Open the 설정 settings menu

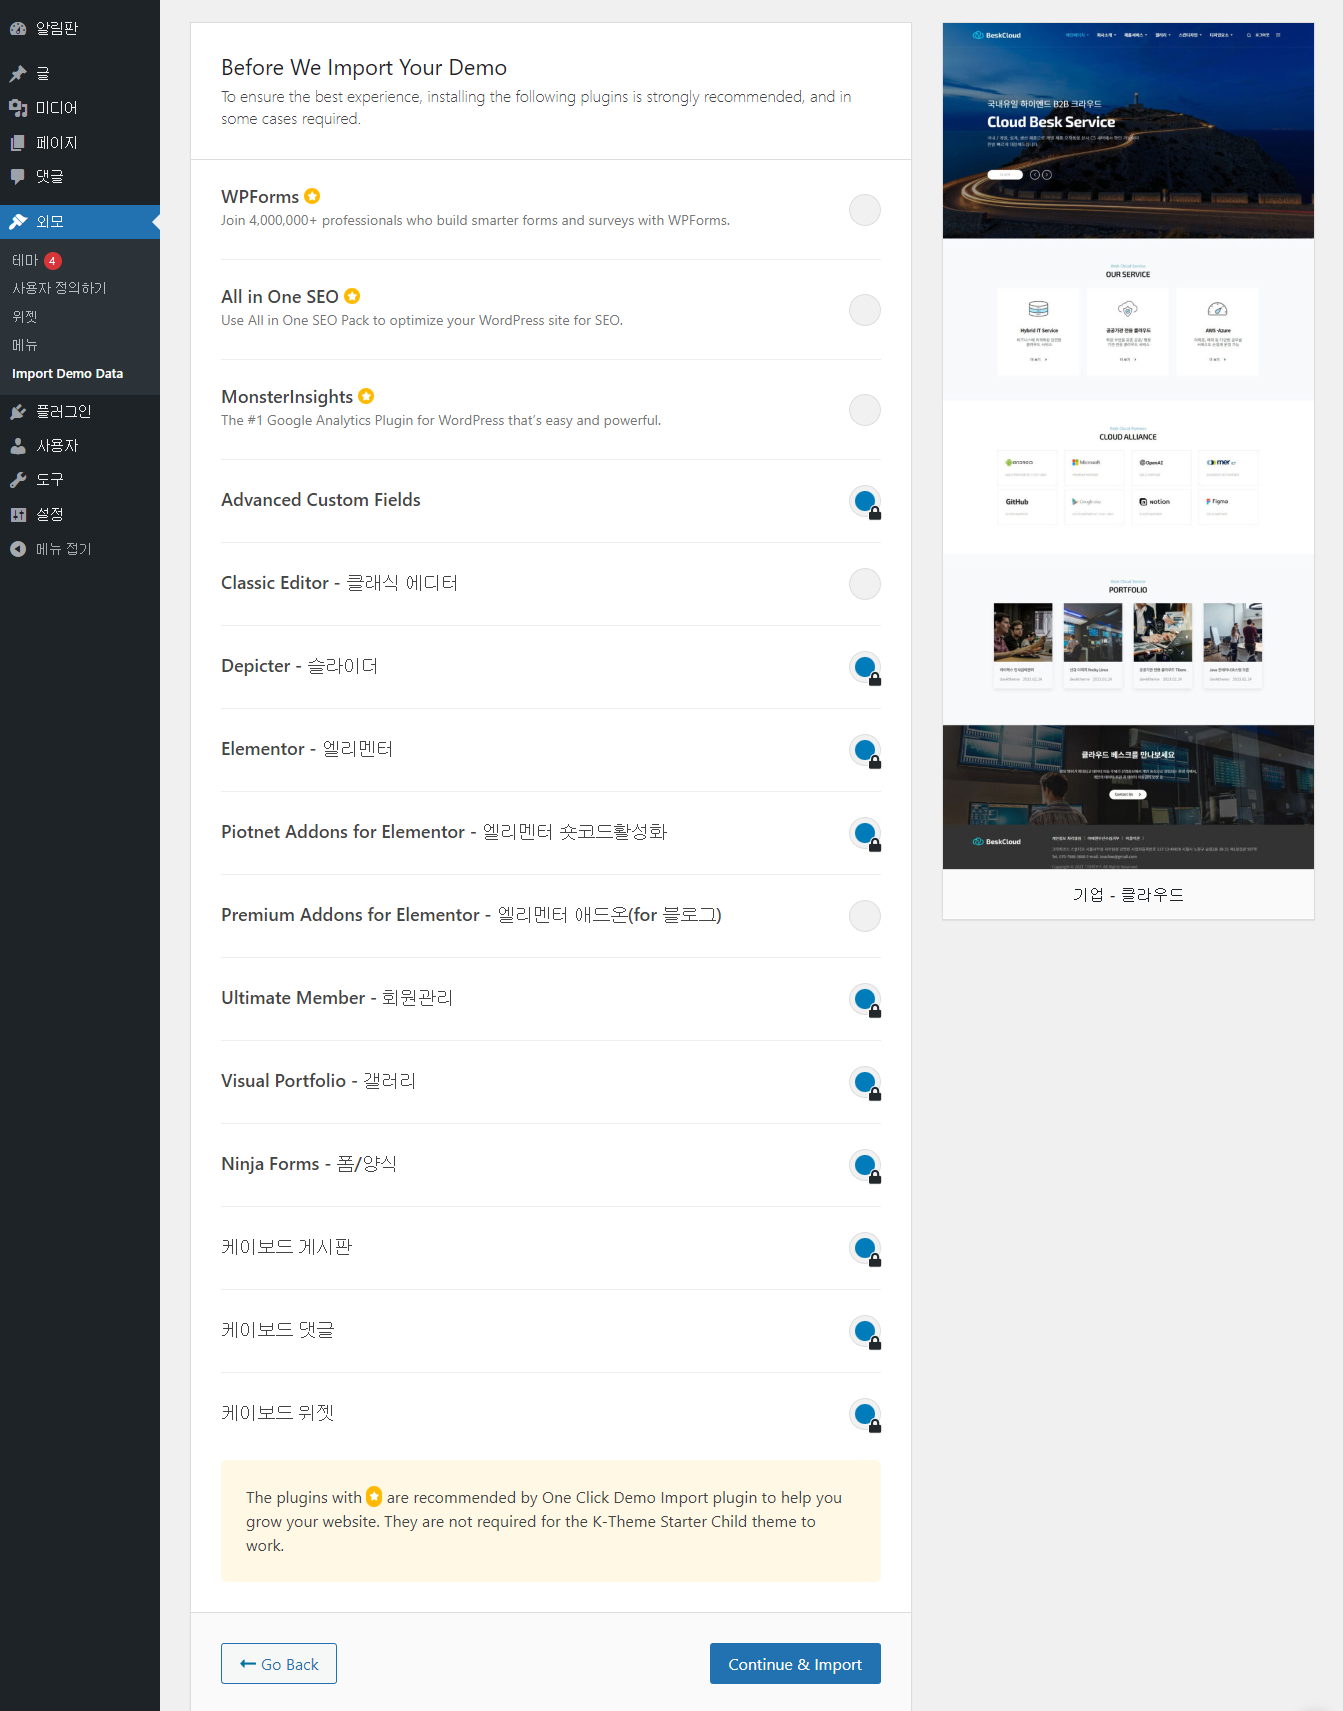[80, 515]
